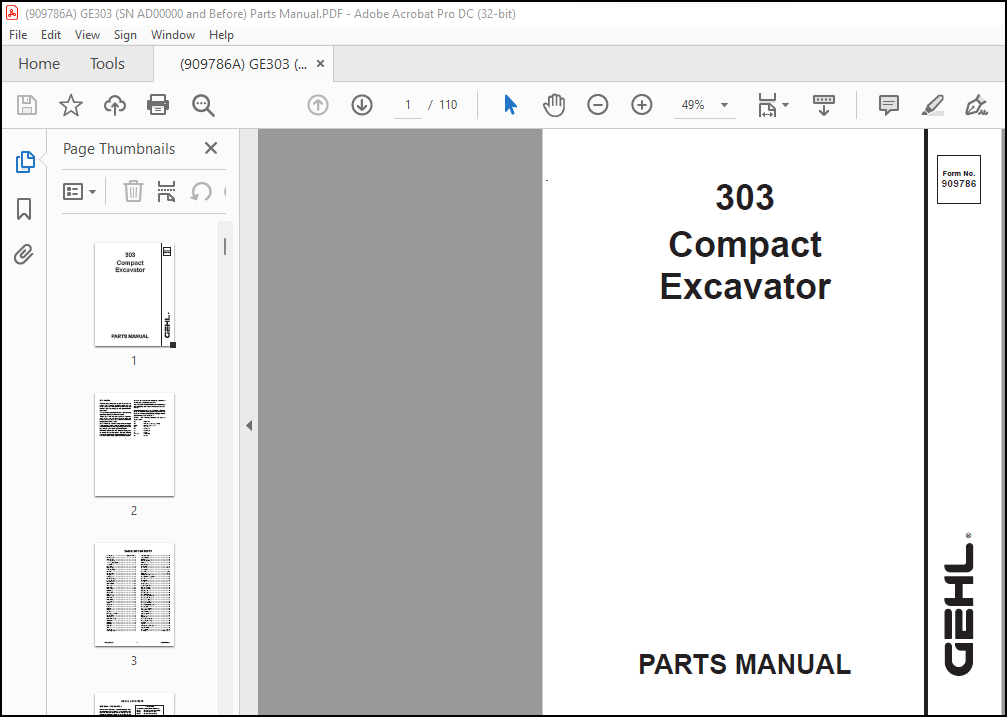The height and width of the screenshot is (717, 1007).
Task: Select the highlight text tool
Action: point(933,105)
